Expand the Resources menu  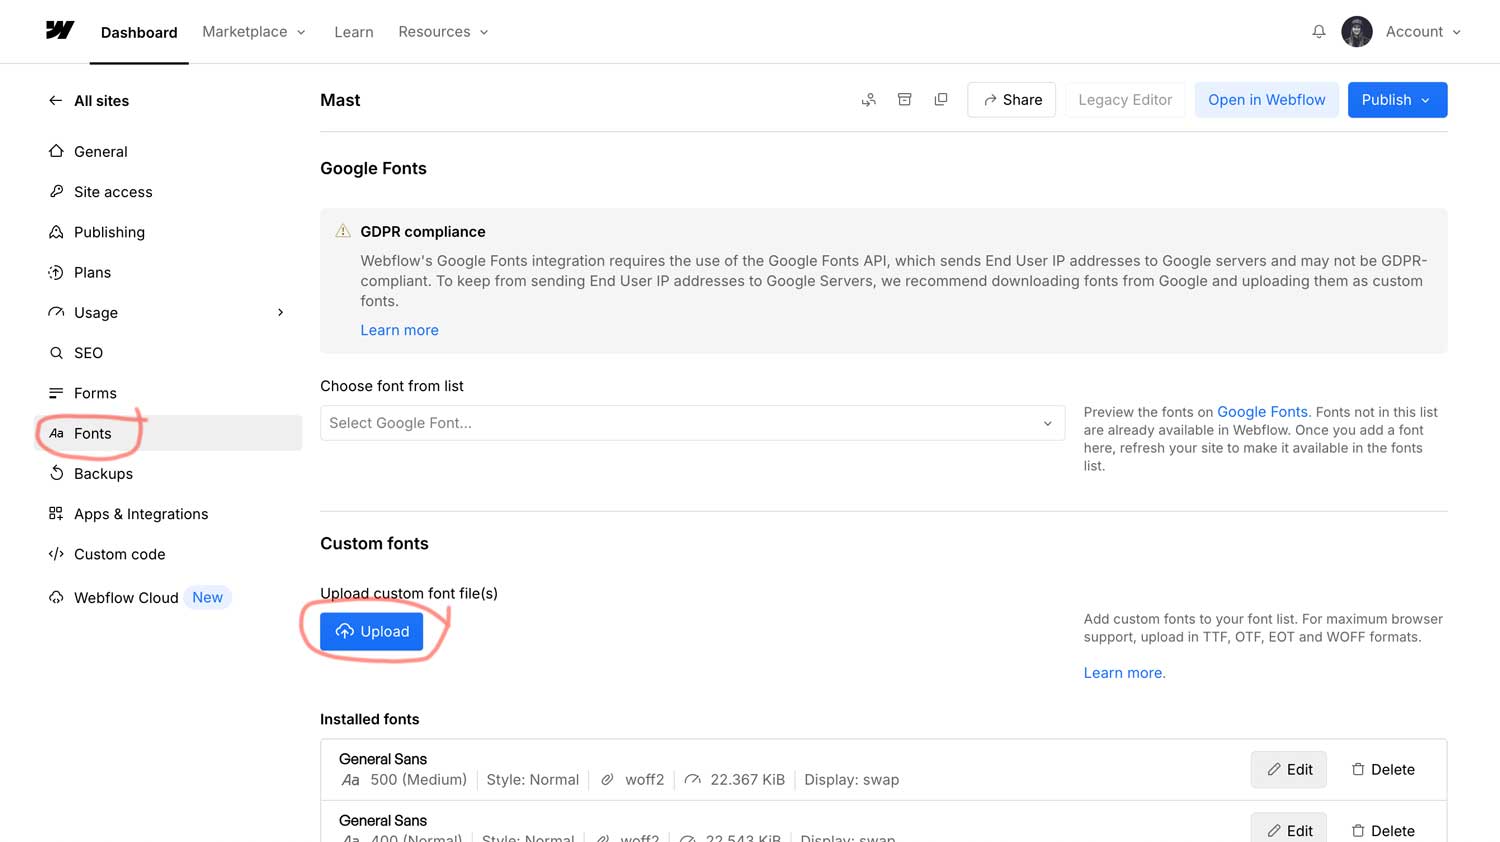pos(443,32)
